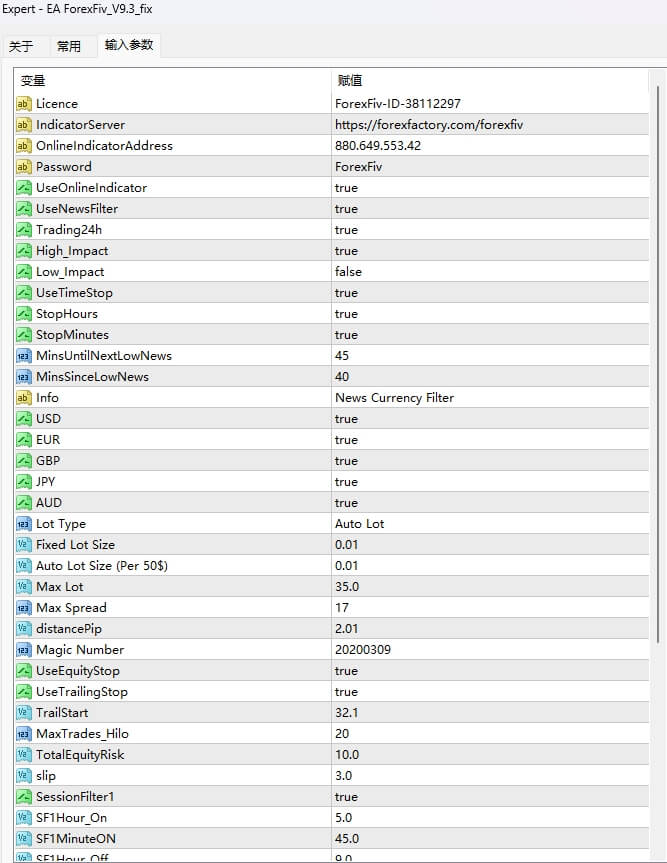The width and height of the screenshot is (667, 863).
Task: Click the boolean icon beside UseEquityStop
Action: (x=25, y=670)
